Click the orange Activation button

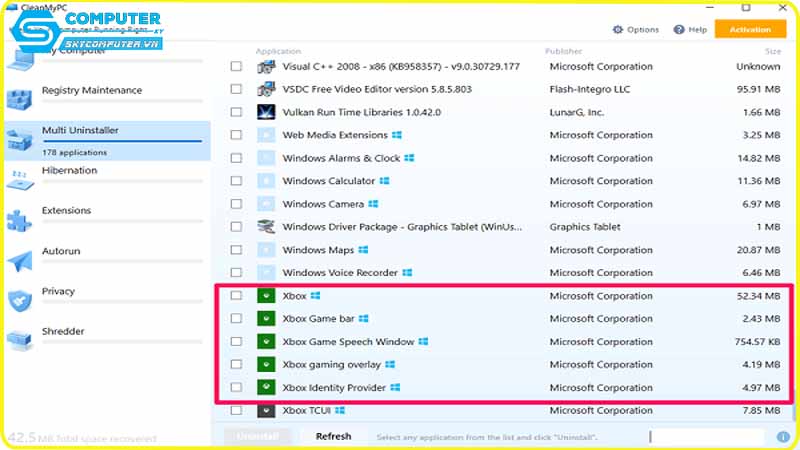(750, 30)
